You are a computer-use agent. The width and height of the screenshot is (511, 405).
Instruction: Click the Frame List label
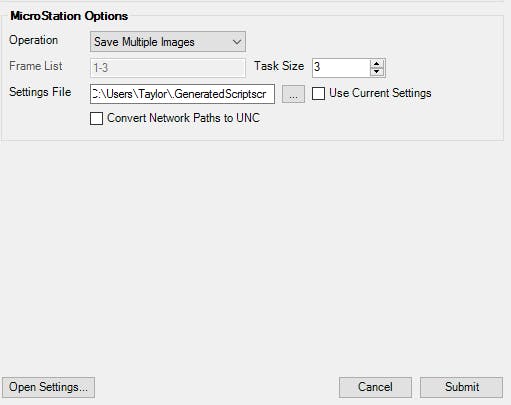(x=36, y=66)
